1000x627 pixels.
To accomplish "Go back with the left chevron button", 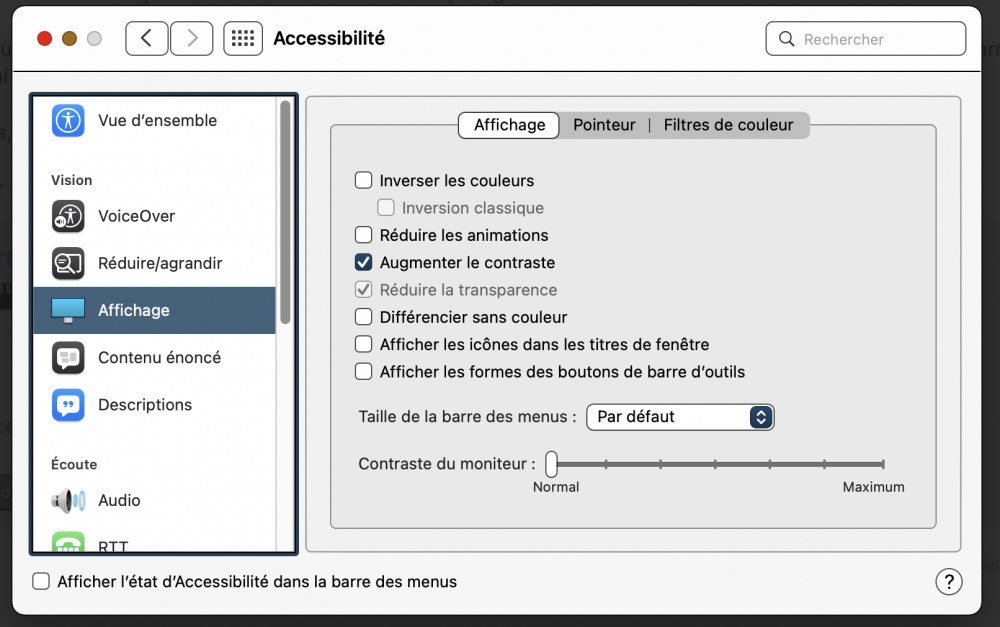I will click(x=147, y=39).
